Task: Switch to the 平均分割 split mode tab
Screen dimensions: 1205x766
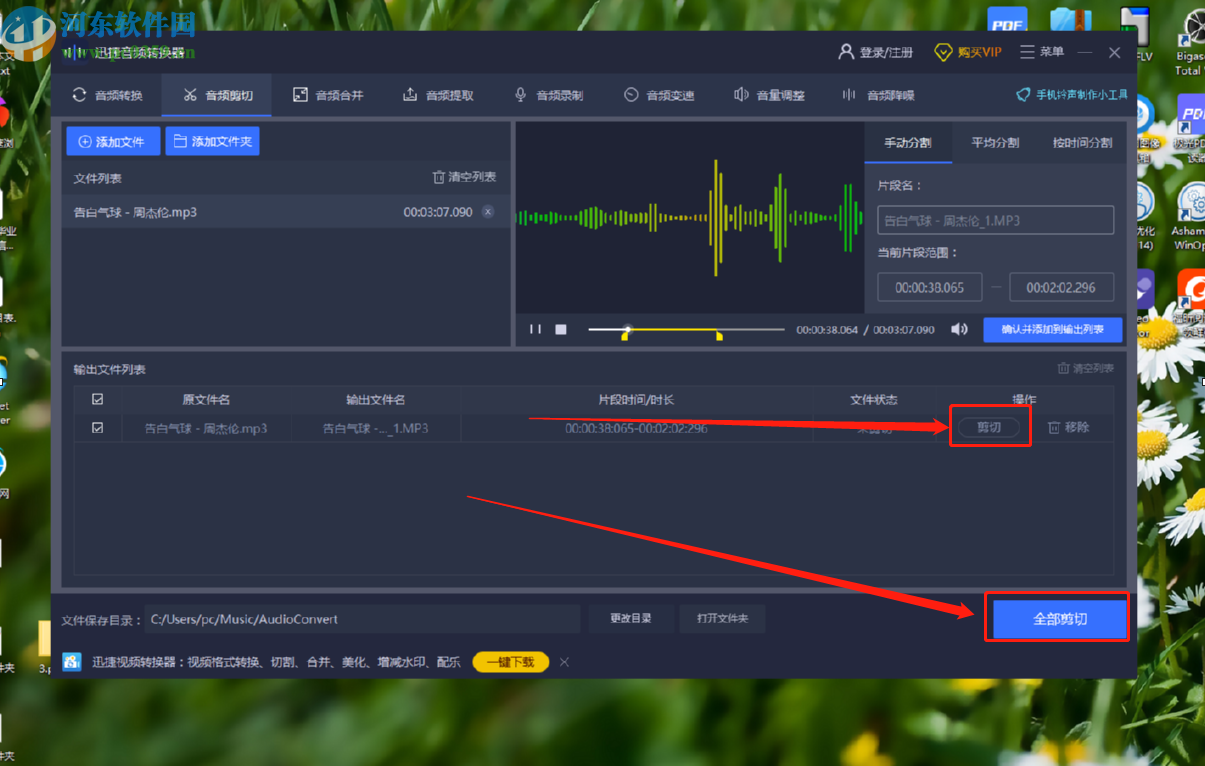Action: coord(995,143)
